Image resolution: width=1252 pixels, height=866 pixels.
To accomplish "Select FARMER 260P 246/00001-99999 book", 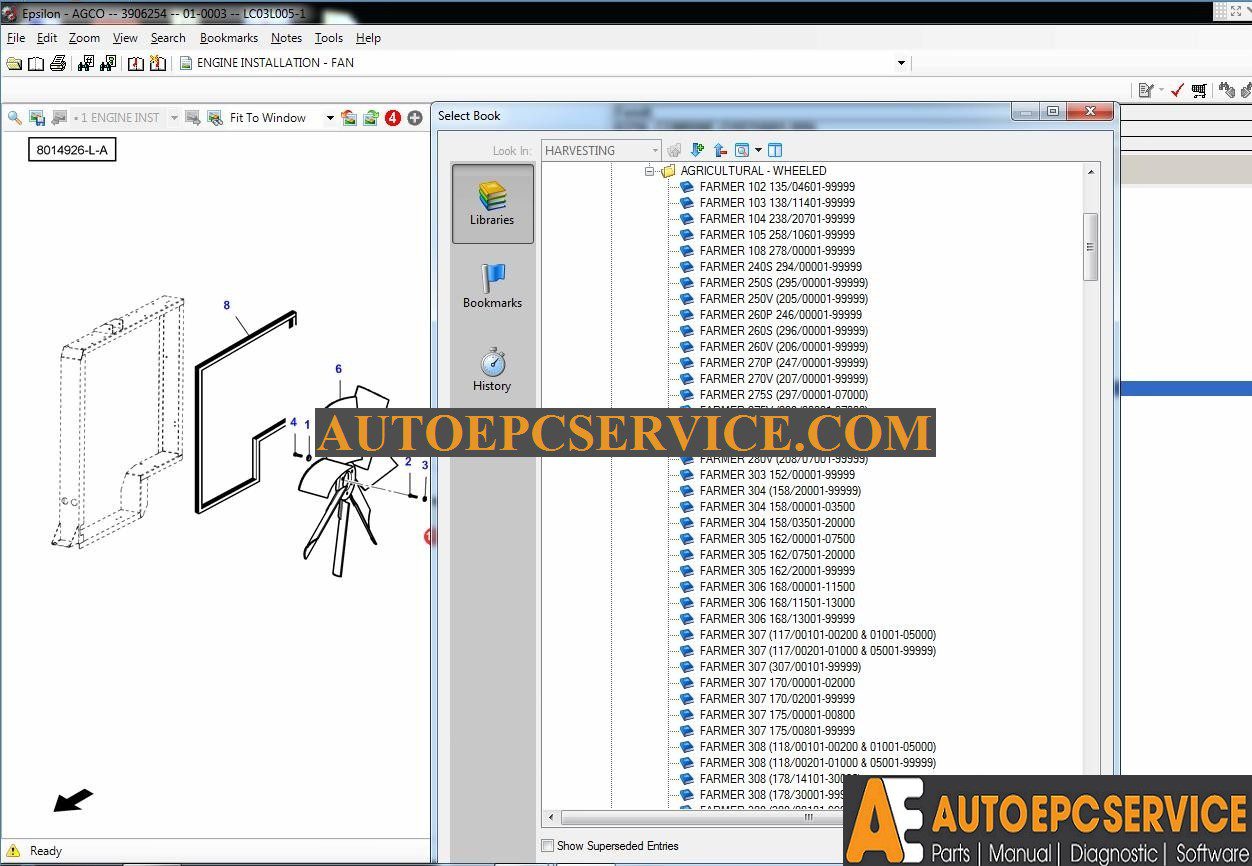I will pos(781,315).
